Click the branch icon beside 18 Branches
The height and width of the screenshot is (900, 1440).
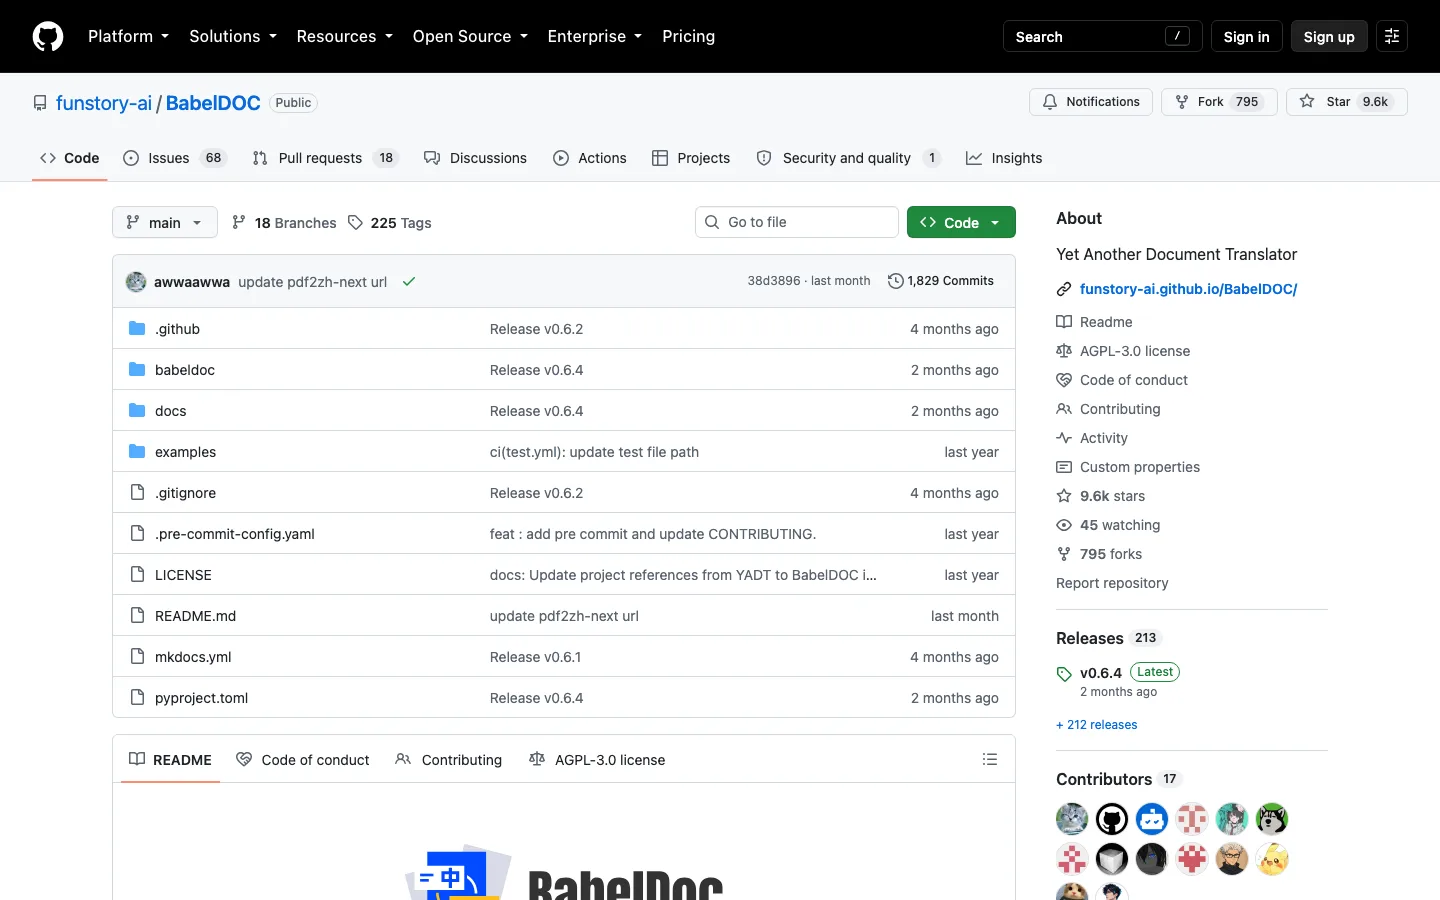239,223
